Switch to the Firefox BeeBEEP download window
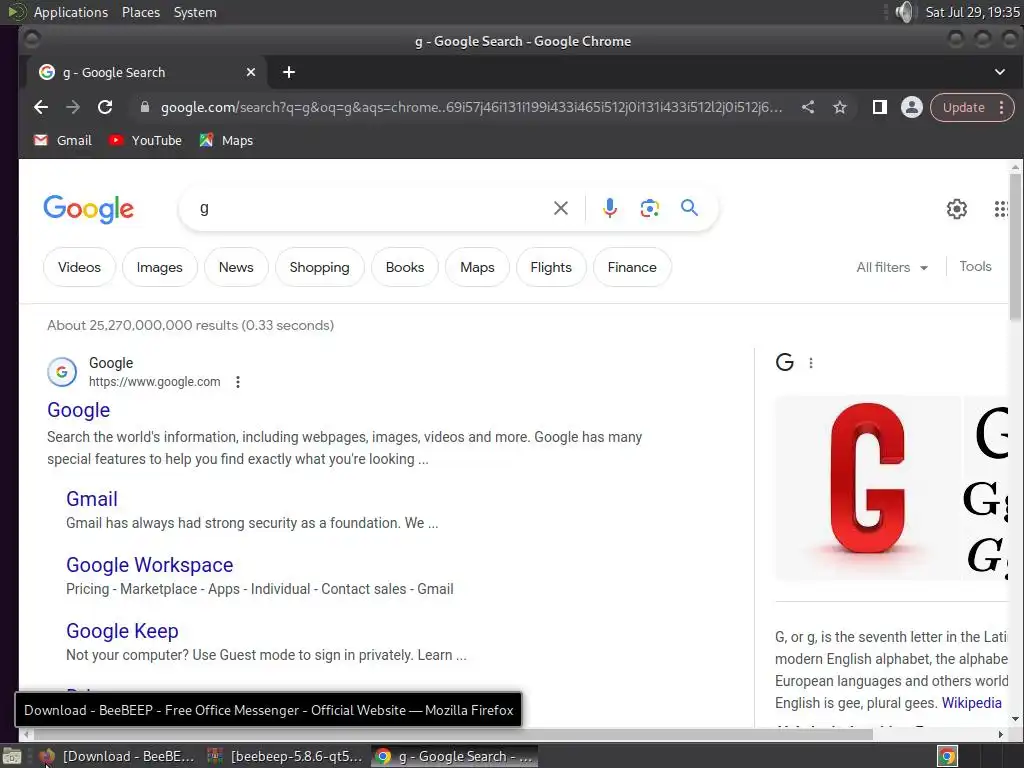Image resolution: width=1024 pixels, height=768 pixels. pos(118,756)
